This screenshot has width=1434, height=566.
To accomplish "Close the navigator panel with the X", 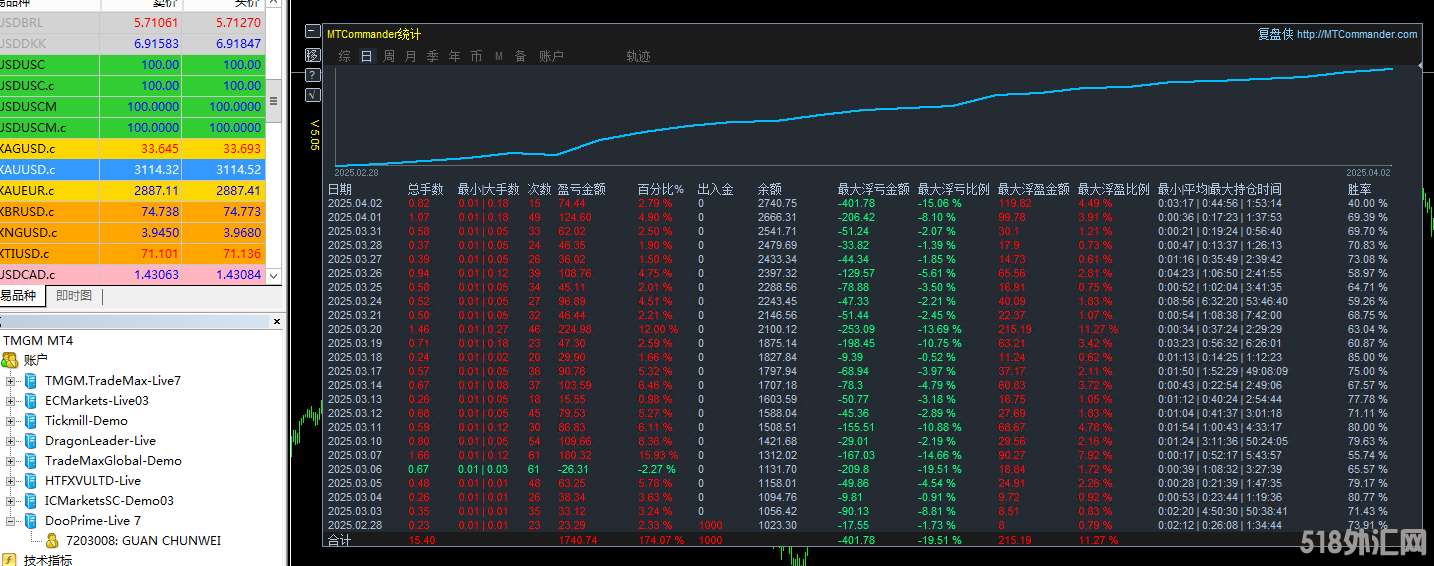I will pyautogui.click(x=277, y=322).
